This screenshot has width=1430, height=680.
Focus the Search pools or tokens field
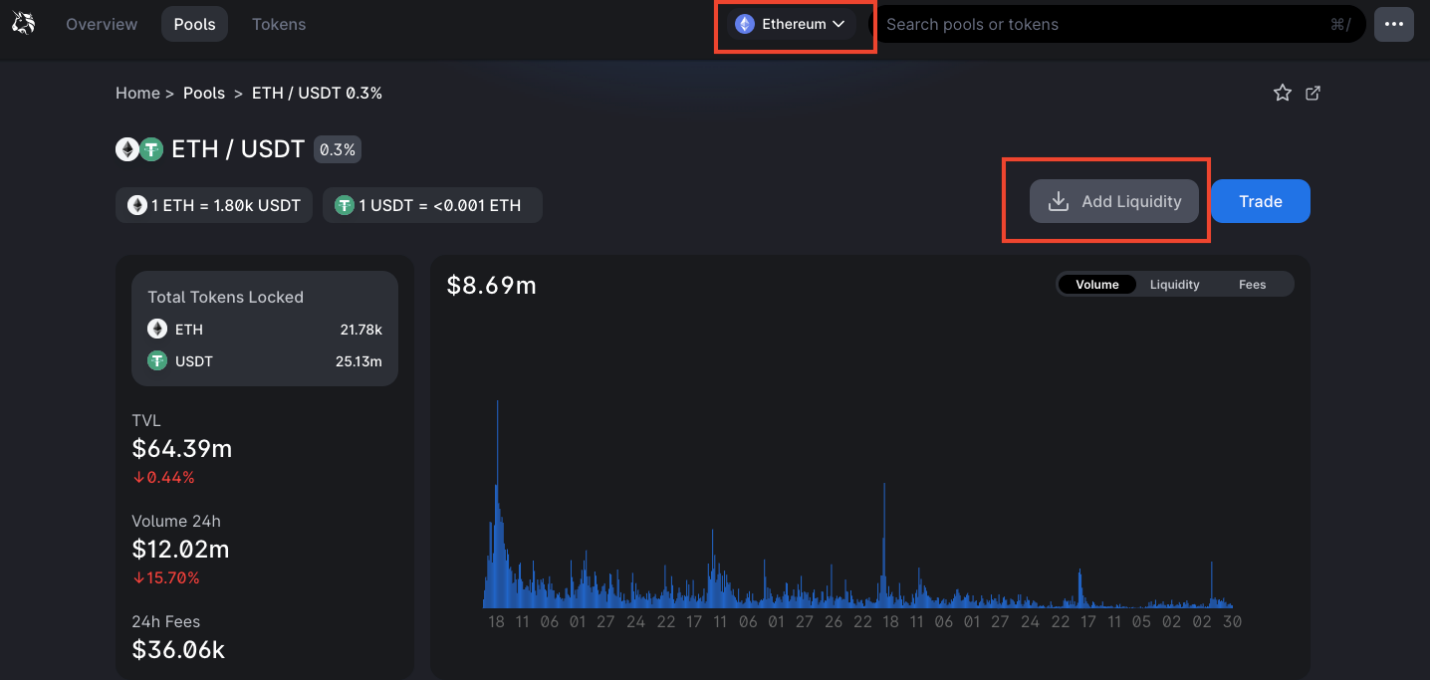(x=1100, y=24)
